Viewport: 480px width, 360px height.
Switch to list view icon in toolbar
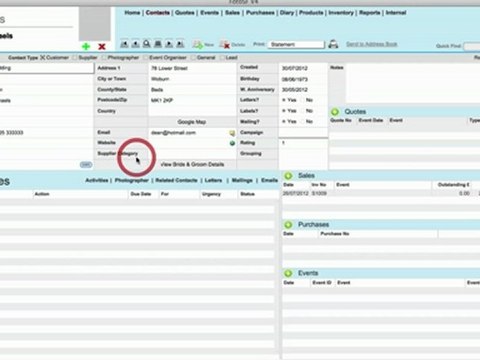pyautogui.click(x=158, y=44)
